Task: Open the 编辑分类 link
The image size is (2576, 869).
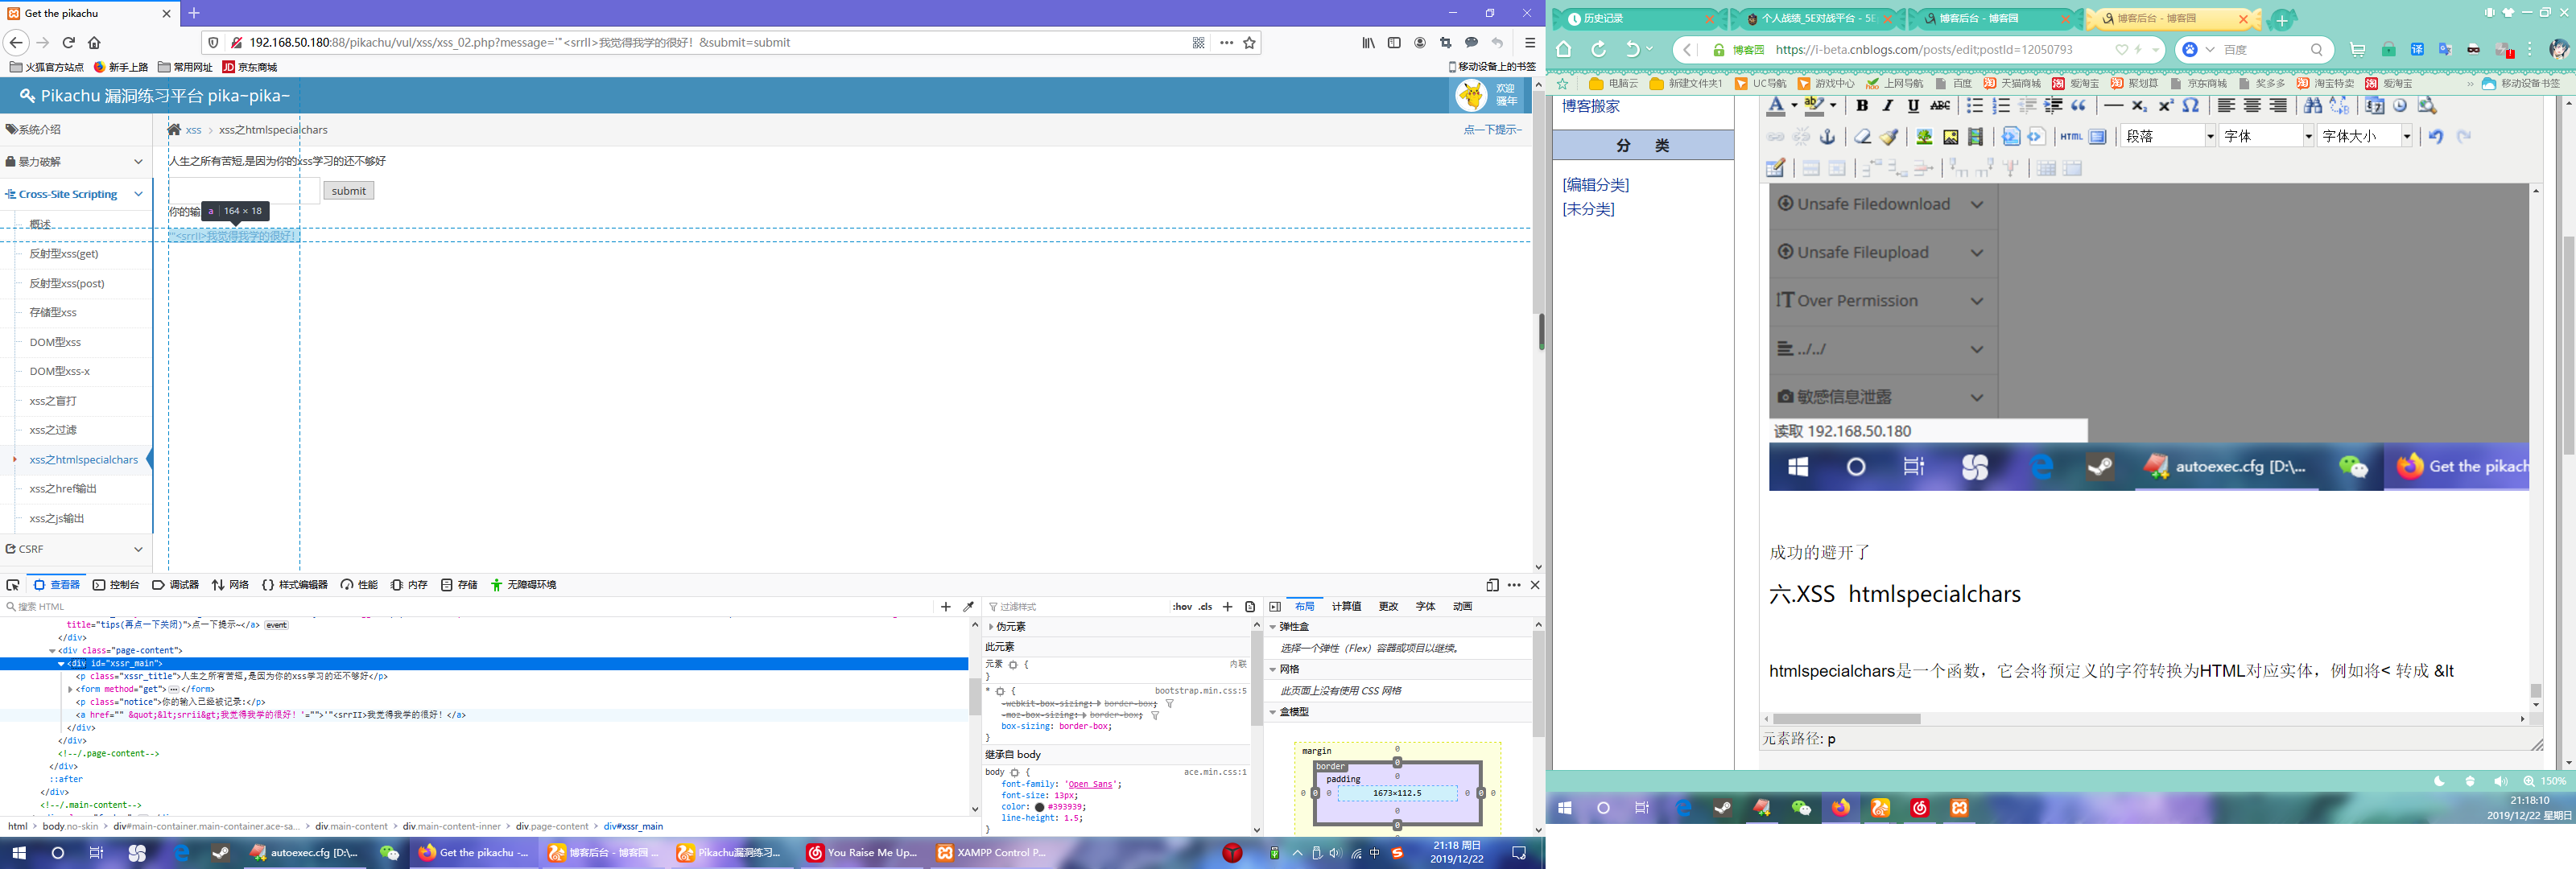Action: click(x=1596, y=185)
